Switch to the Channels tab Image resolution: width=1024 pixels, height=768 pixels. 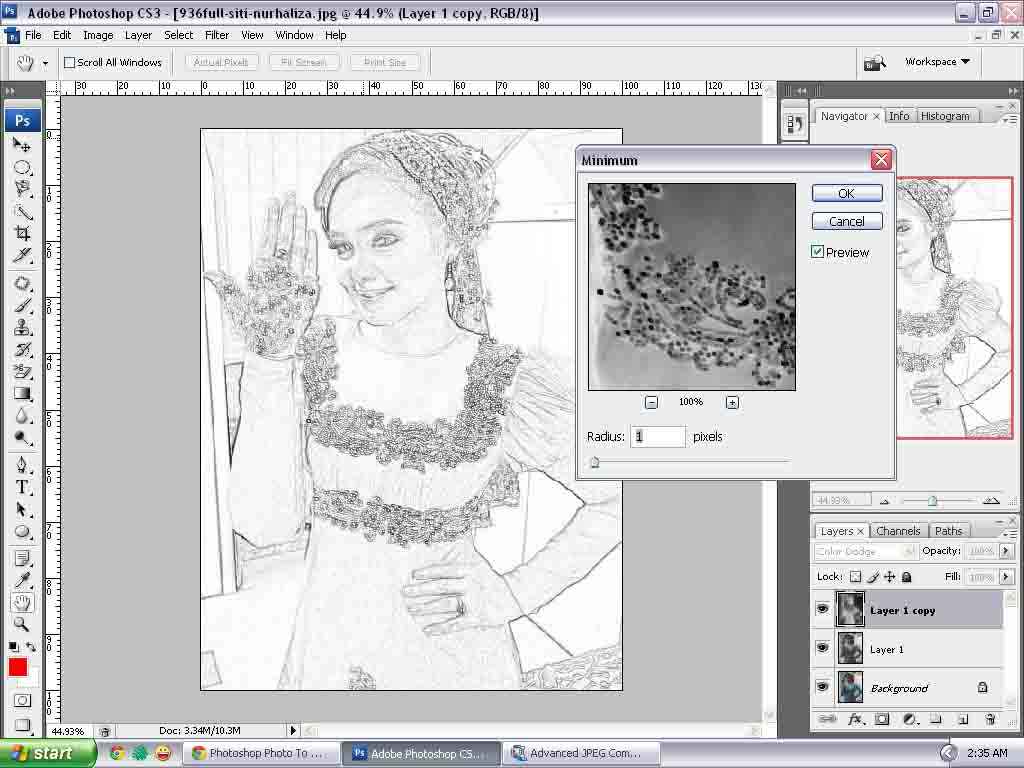(898, 531)
